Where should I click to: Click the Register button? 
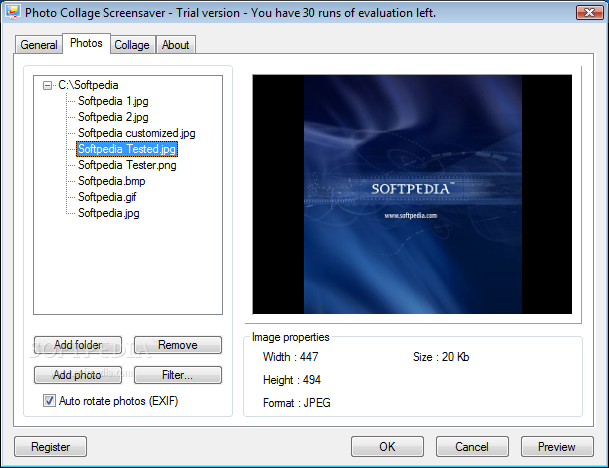coord(50,447)
